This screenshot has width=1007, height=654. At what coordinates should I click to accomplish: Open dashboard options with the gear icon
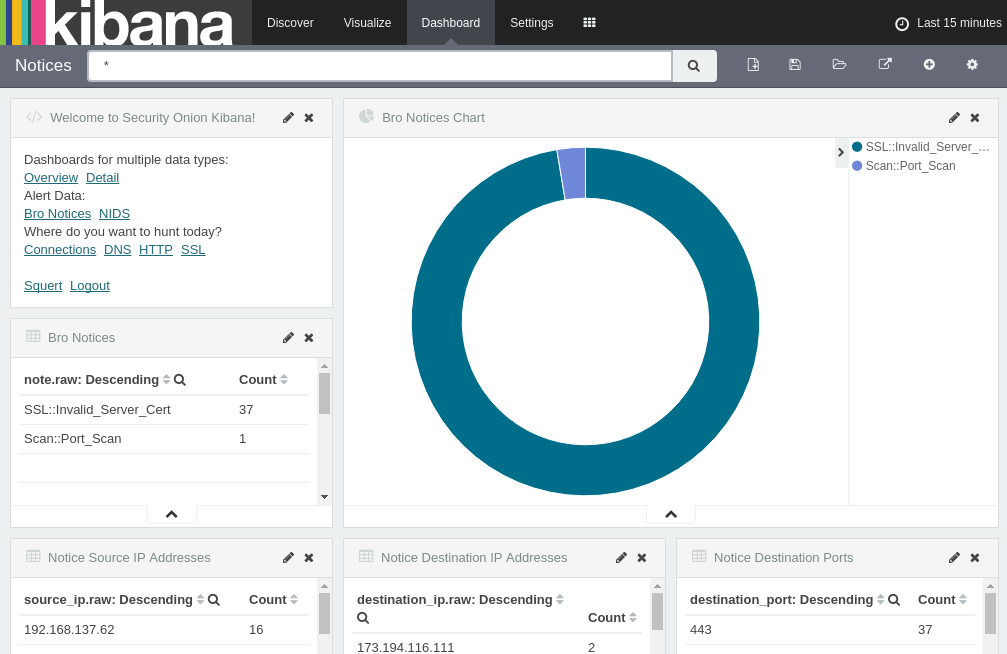[971, 64]
